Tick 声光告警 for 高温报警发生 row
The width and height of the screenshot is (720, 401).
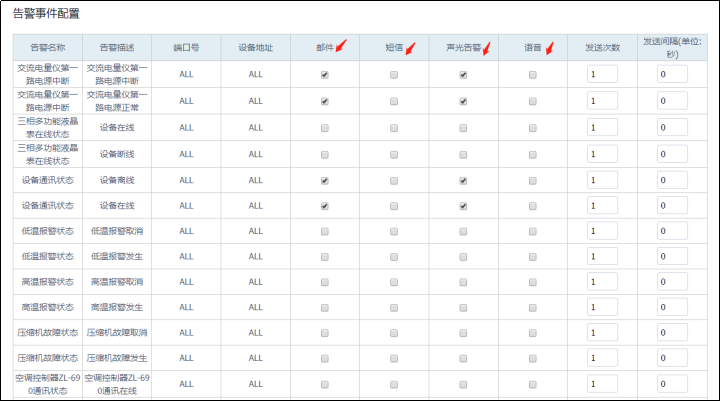click(463, 307)
